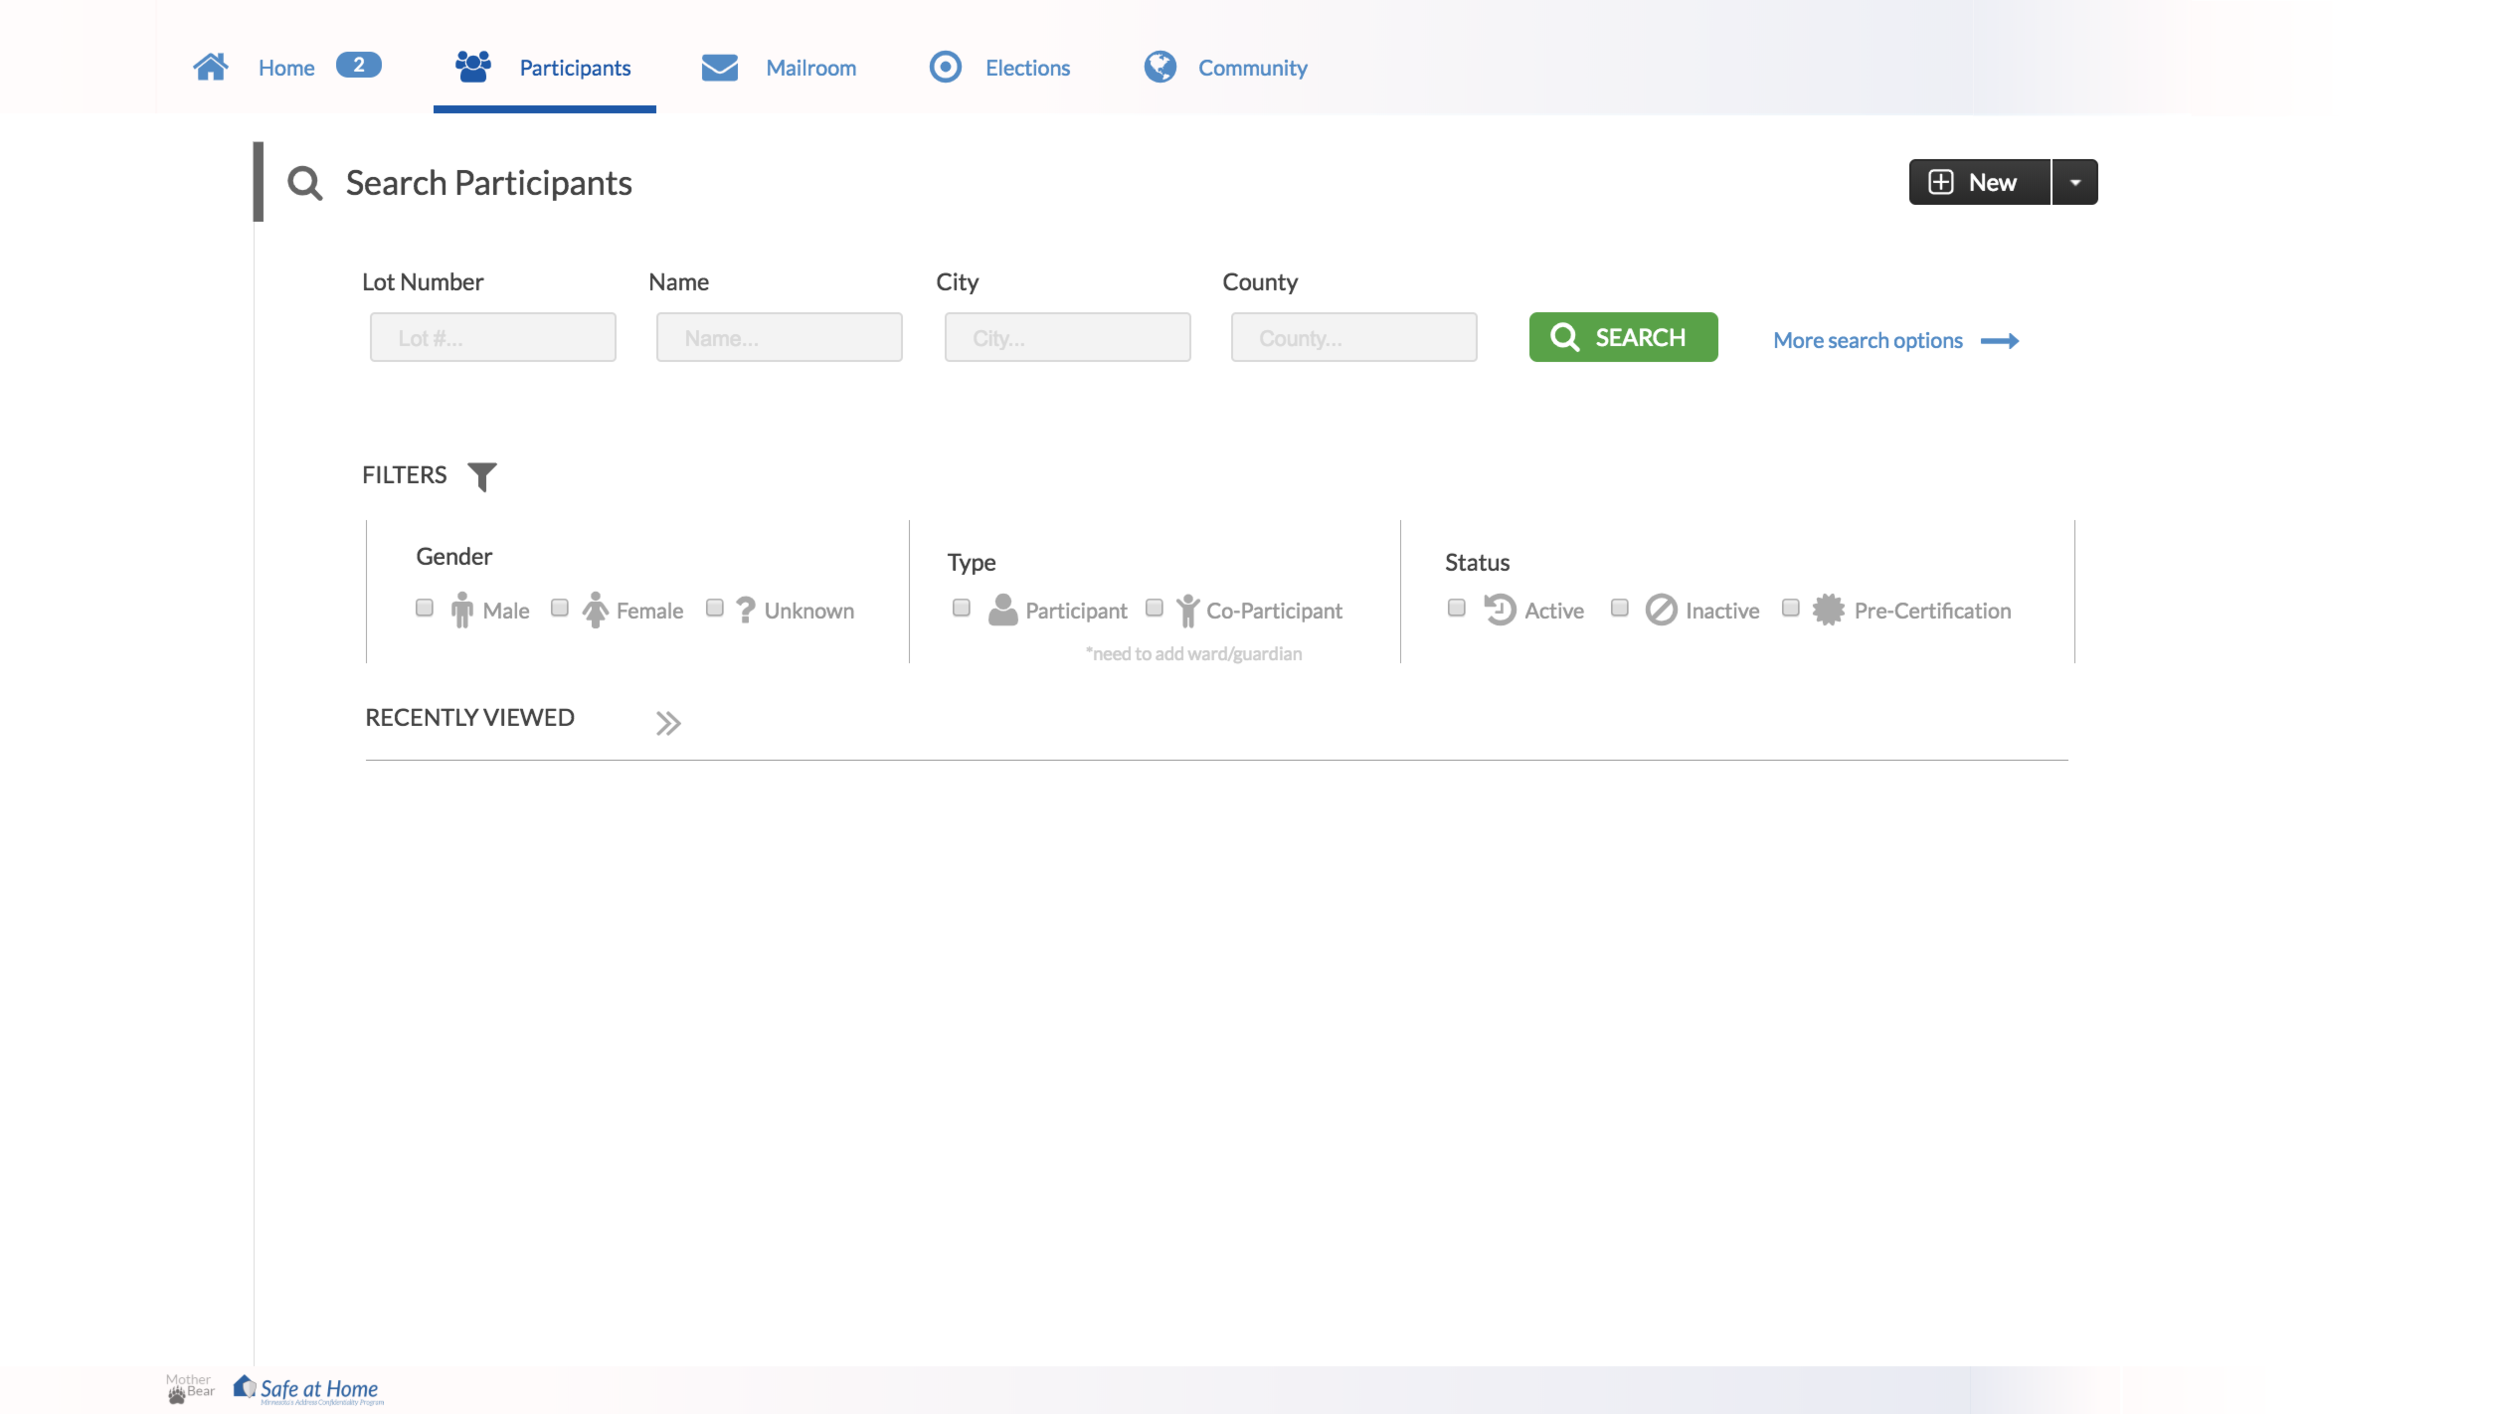The image size is (2500, 1414).
Task: Click the Participants group icon
Action: 472,66
